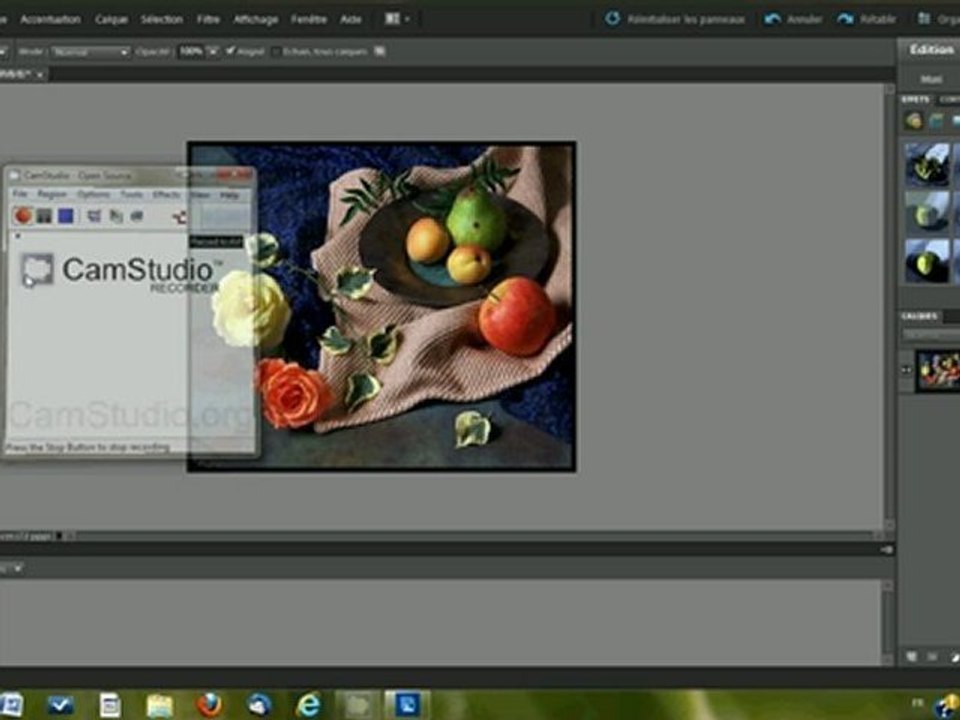The width and height of the screenshot is (960, 720).
Task: Open the layers blend mode dropdown
Action: pos(931,334)
